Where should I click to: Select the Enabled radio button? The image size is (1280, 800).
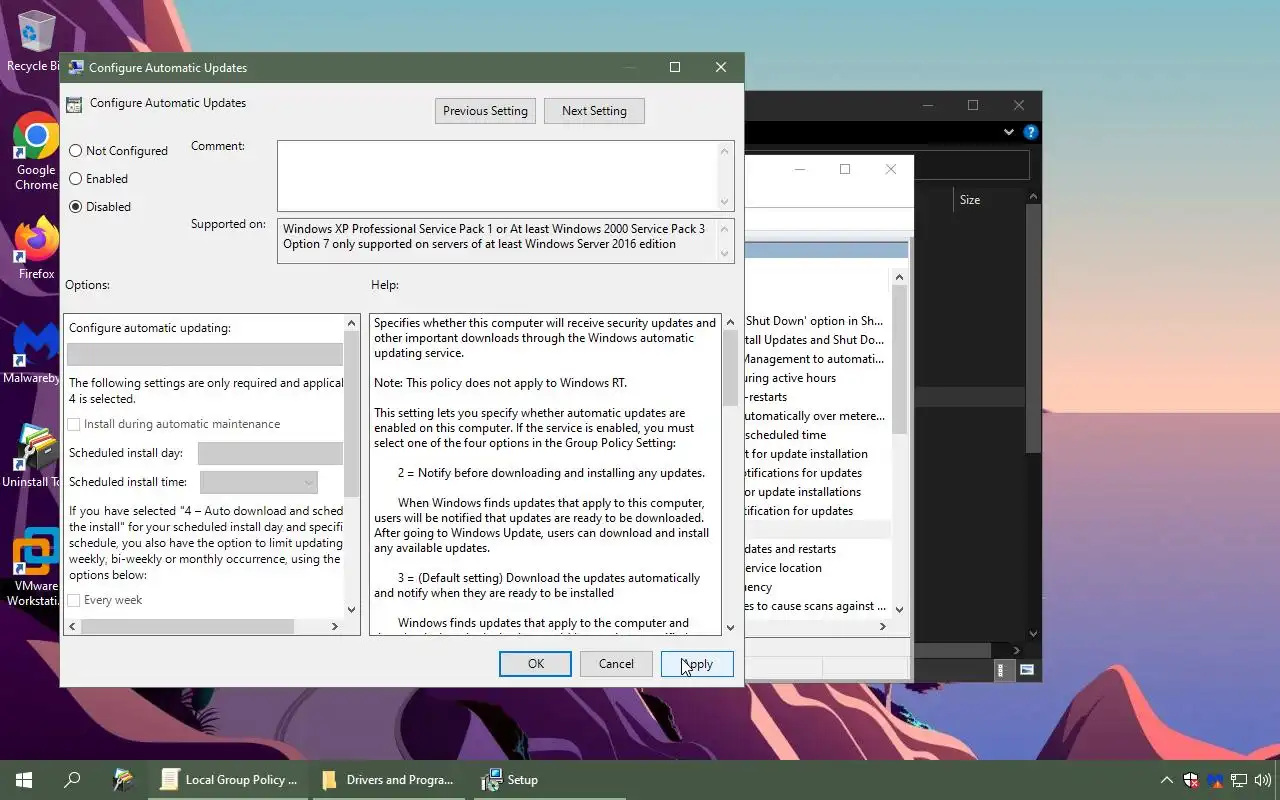75,179
